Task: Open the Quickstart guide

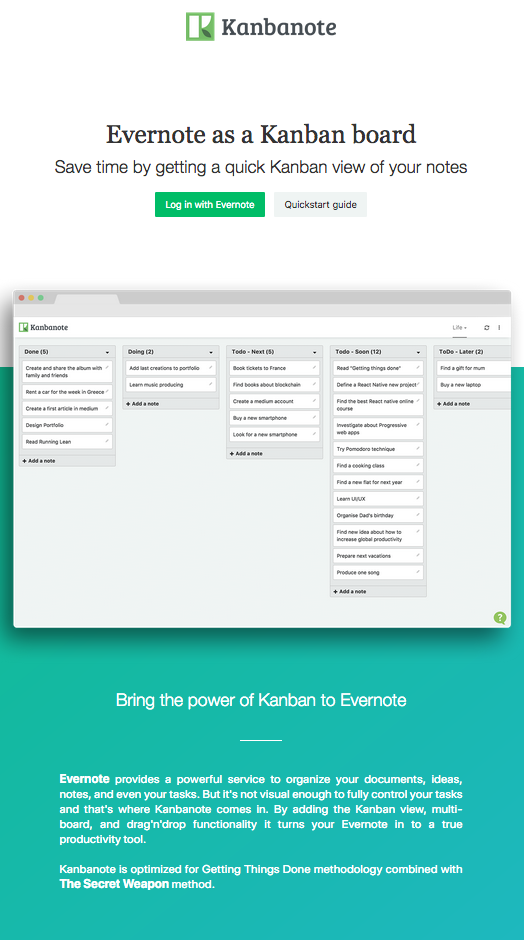Action: click(x=320, y=204)
